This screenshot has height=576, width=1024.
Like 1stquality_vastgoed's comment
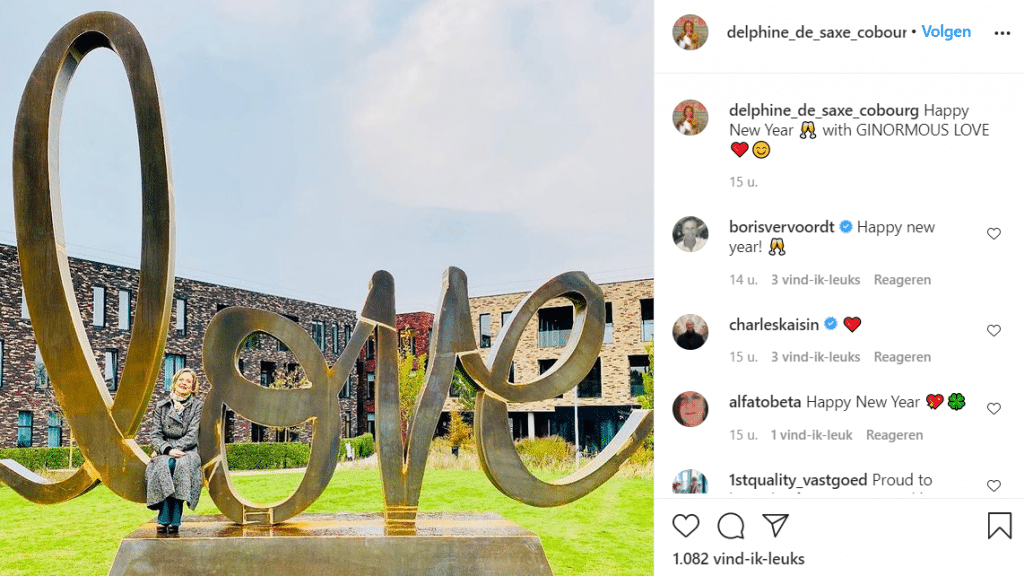993,486
